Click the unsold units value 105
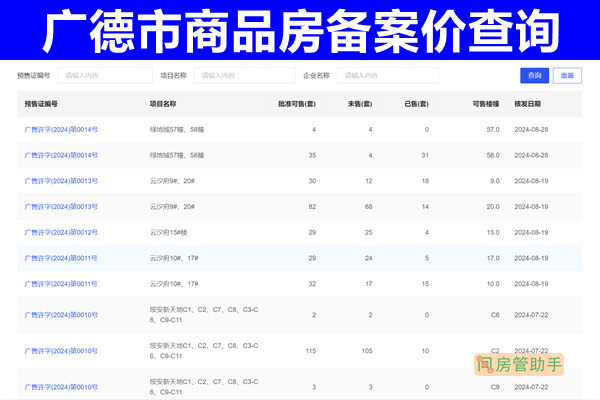Screen dimensions: 600x400 367,351
